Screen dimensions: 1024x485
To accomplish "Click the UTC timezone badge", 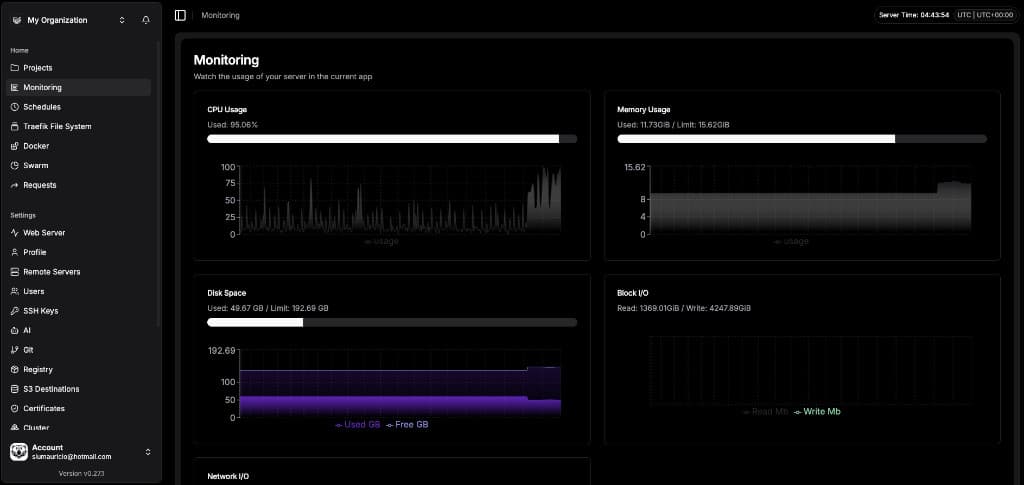I will coord(985,15).
